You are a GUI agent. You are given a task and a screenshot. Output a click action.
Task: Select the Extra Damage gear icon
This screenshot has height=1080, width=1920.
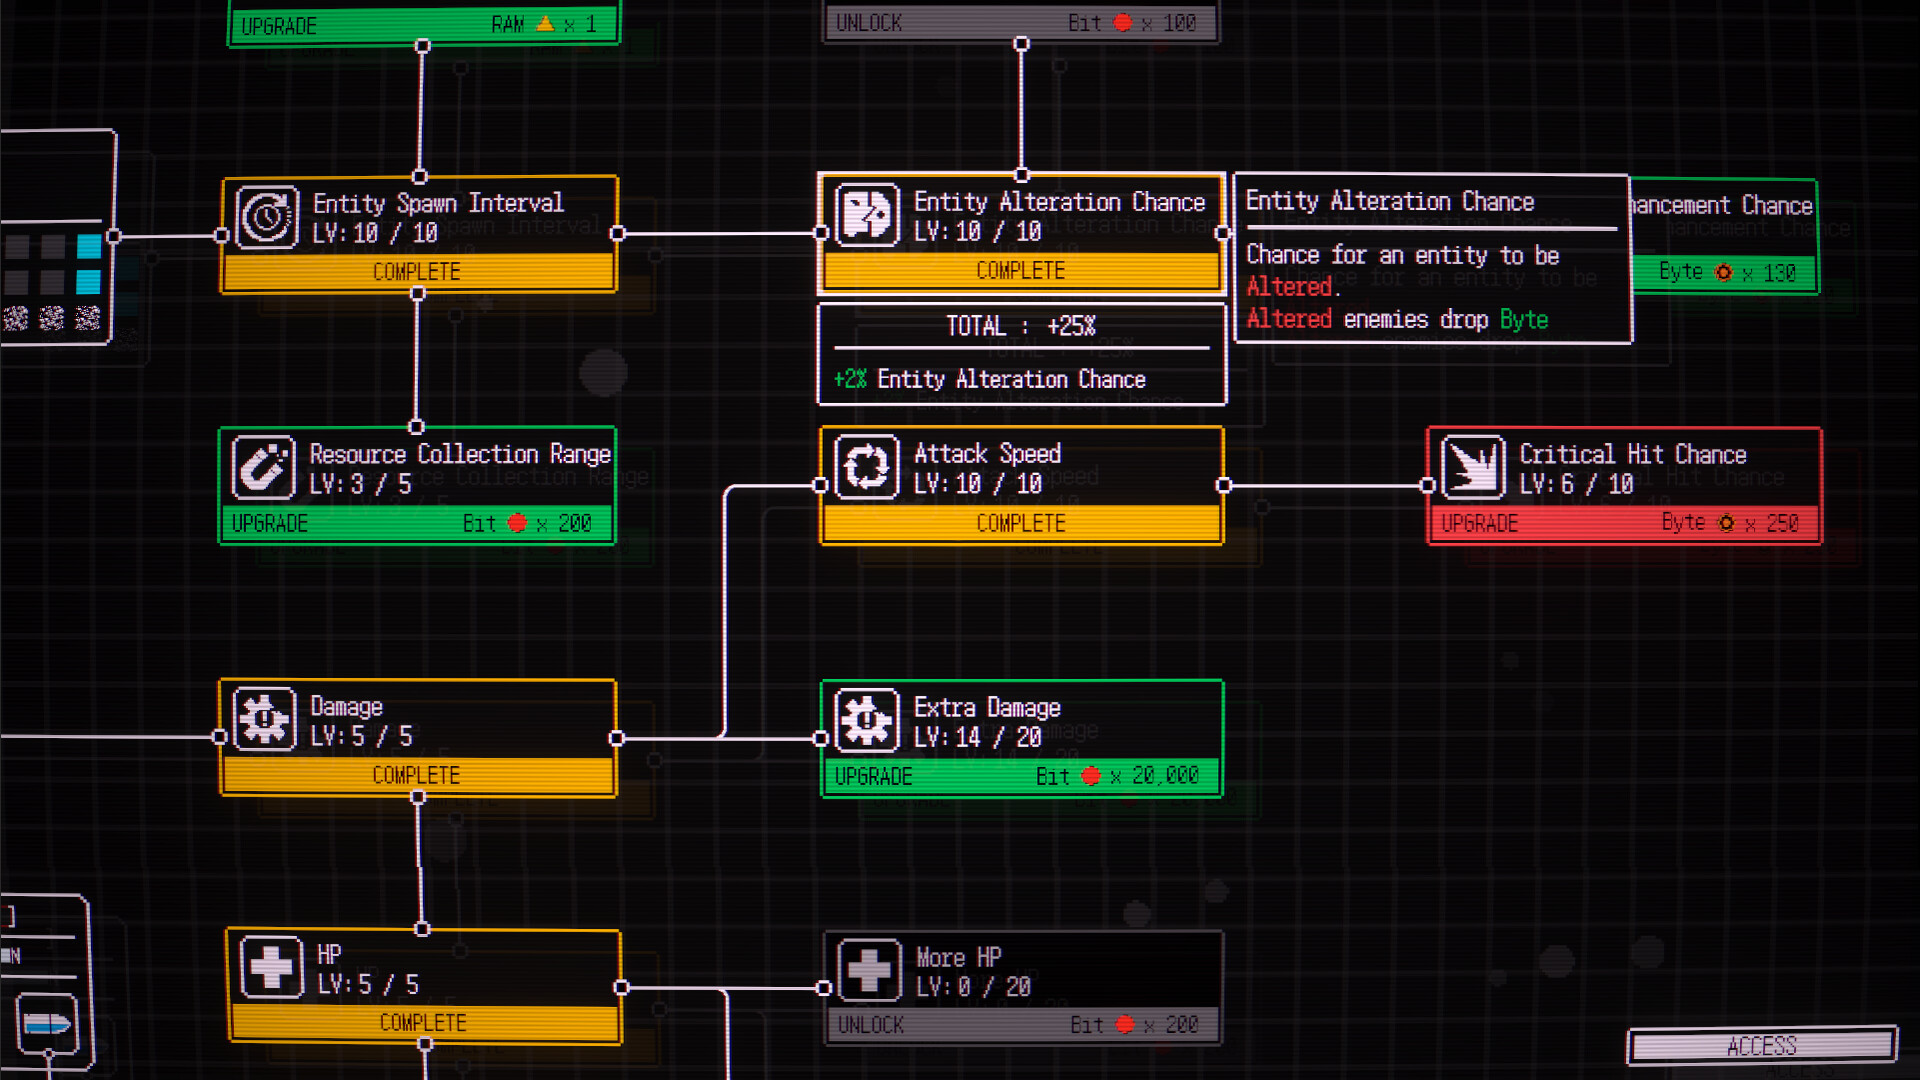866,720
